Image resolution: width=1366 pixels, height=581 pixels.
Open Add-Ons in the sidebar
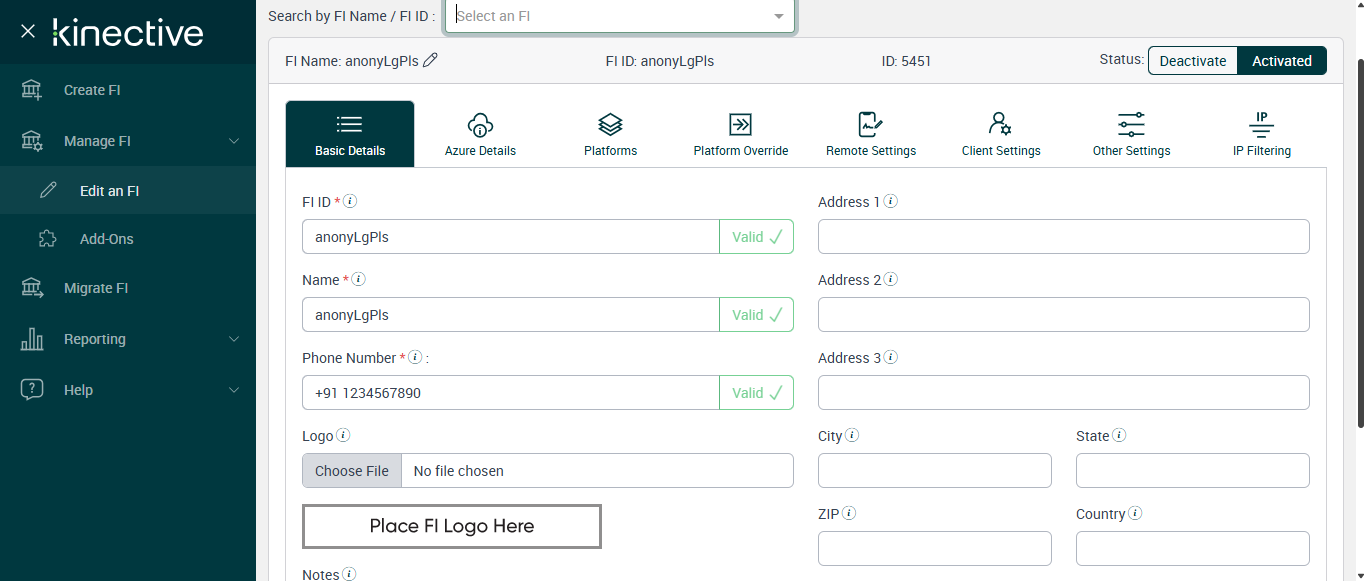coord(106,239)
